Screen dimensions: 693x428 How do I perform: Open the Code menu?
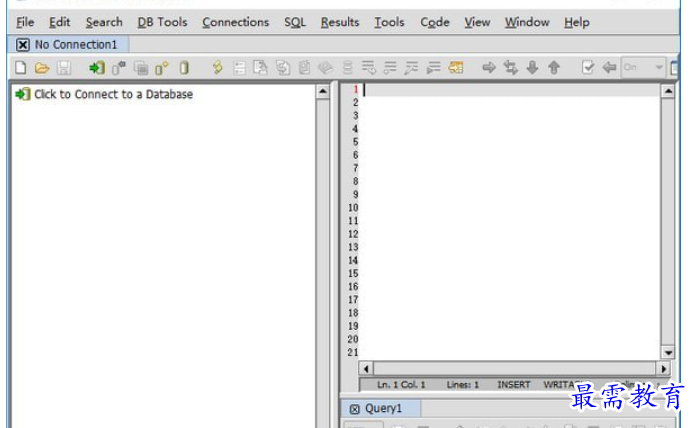(434, 22)
